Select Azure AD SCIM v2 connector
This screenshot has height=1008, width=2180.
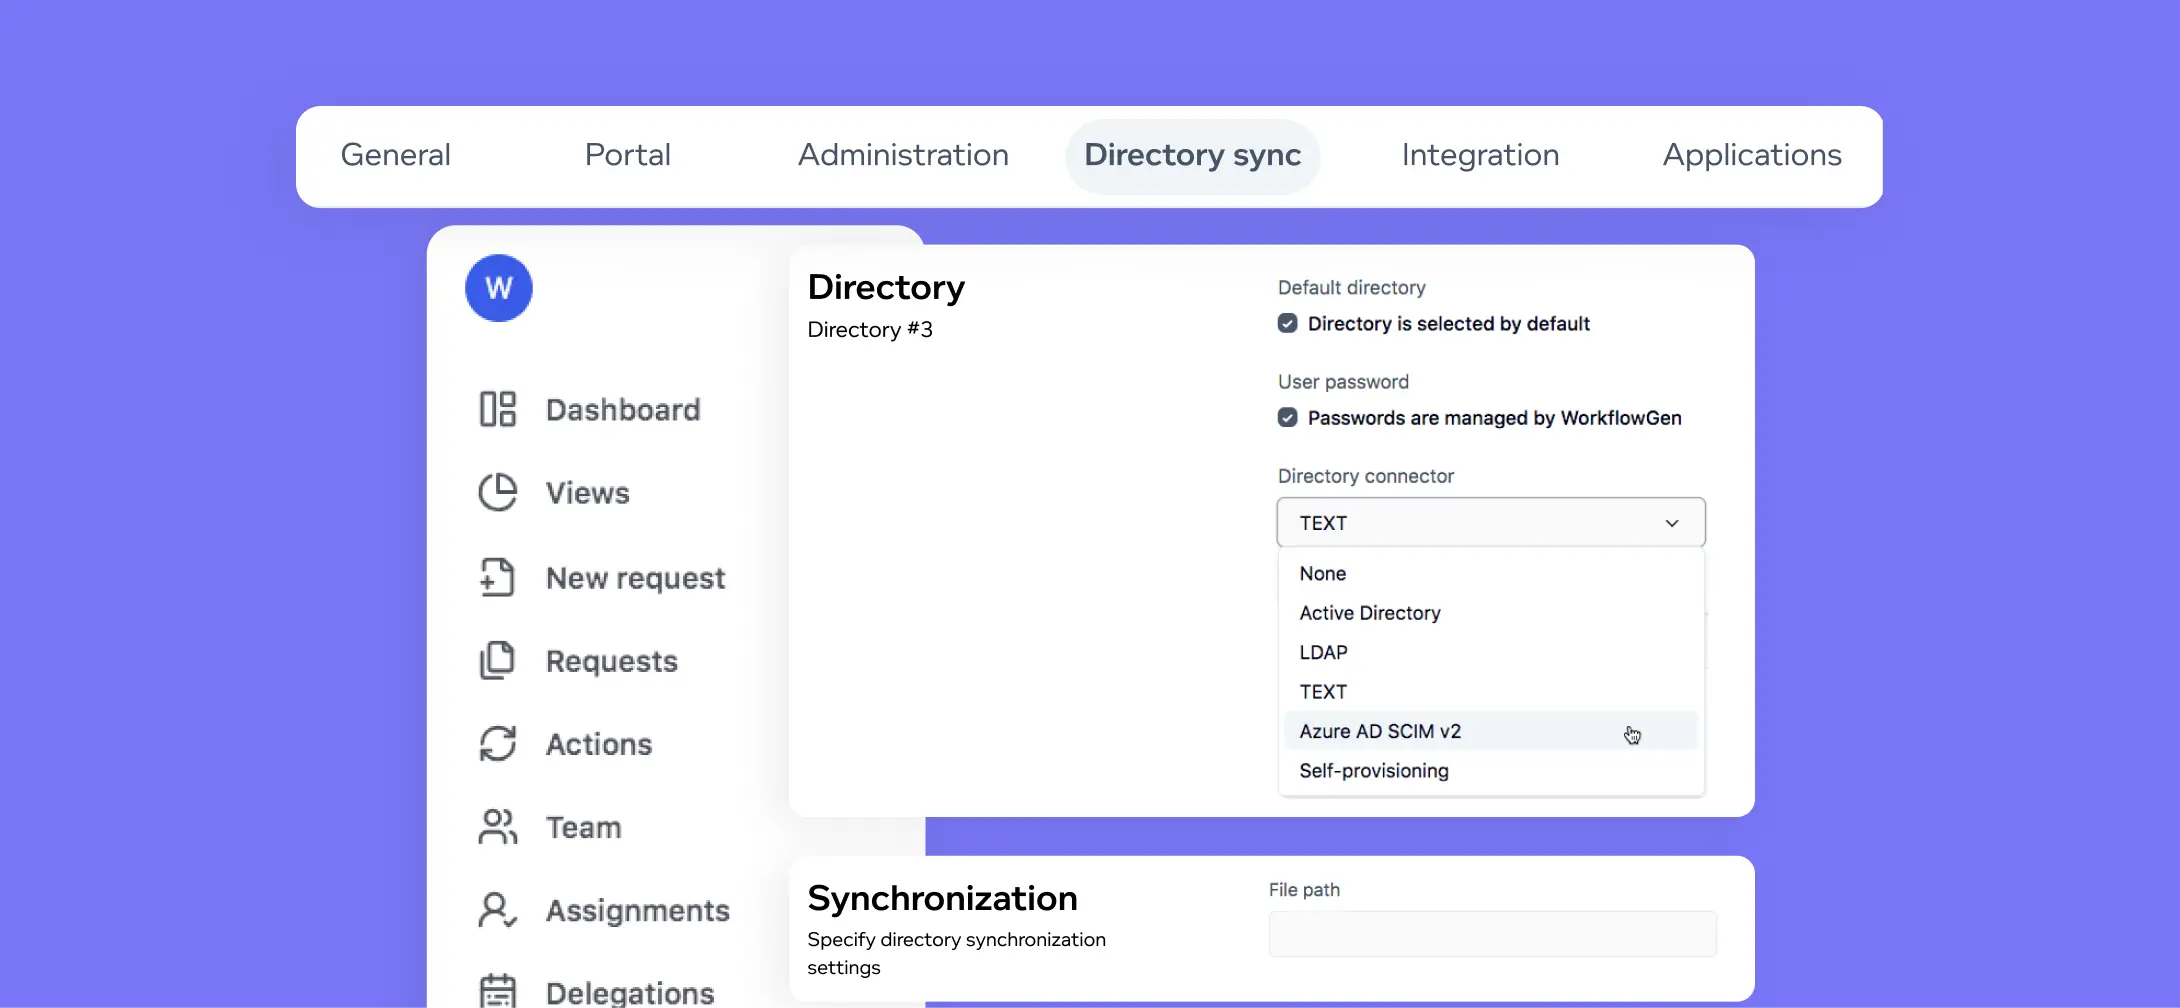click(x=1380, y=731)
